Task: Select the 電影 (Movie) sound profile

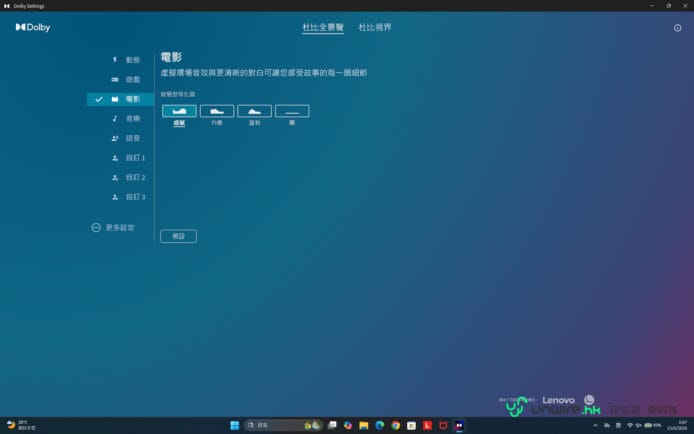Action: pos(120,99)
